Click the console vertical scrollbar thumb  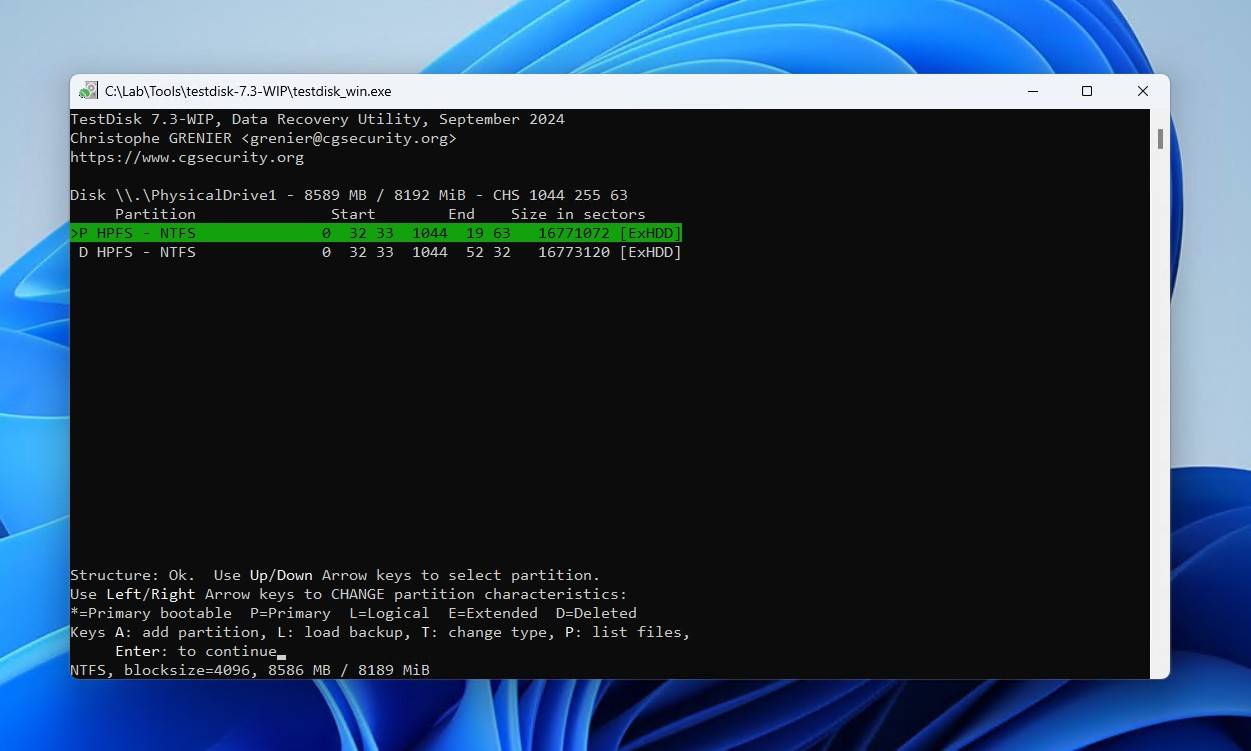point(1160,138)
